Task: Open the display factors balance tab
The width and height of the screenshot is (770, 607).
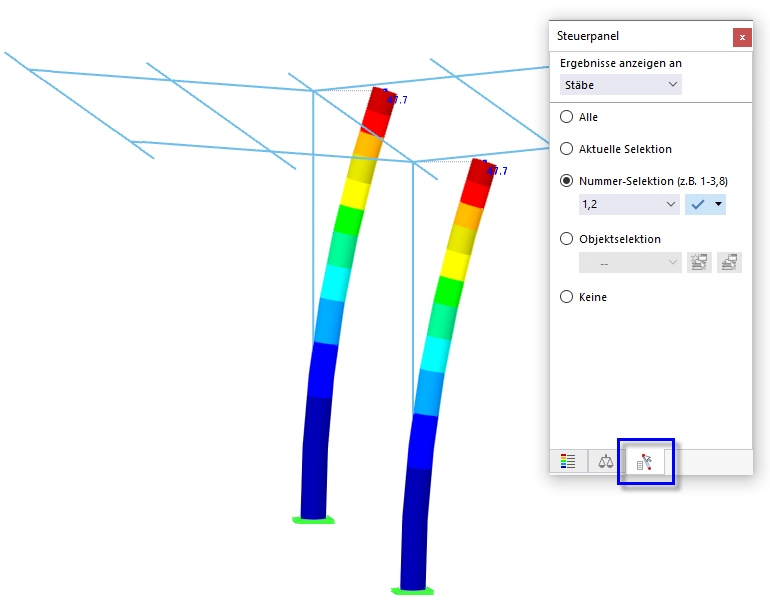Action: tap(605, 461)
